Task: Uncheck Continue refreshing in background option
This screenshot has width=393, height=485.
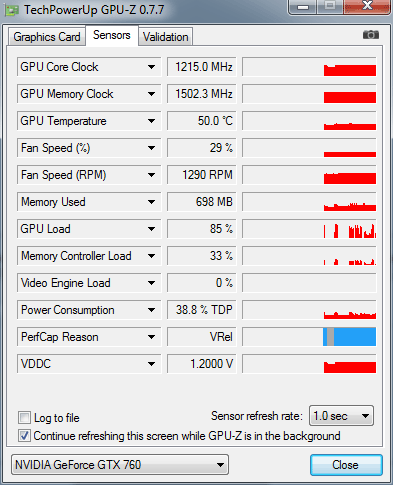Action: [24, 436]
